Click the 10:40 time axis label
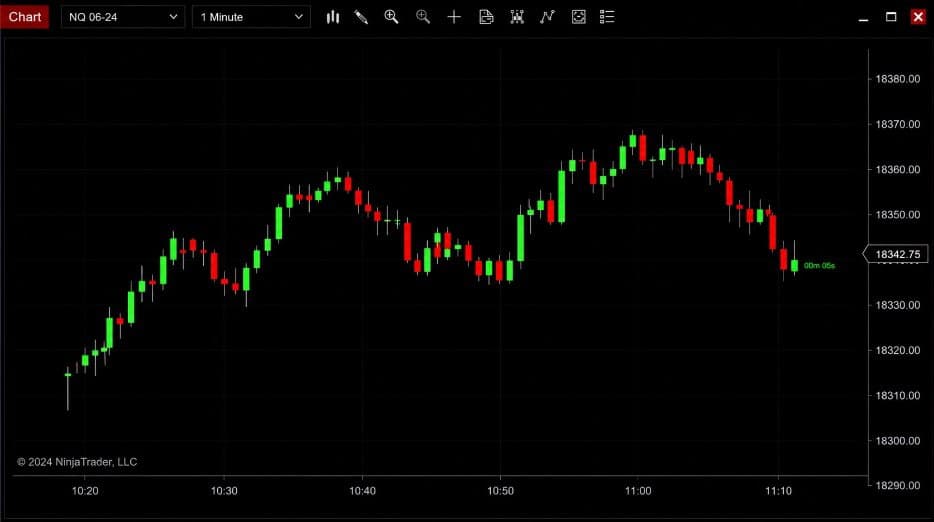The width and height of the screenshot is (934, 522). [362, 491]
